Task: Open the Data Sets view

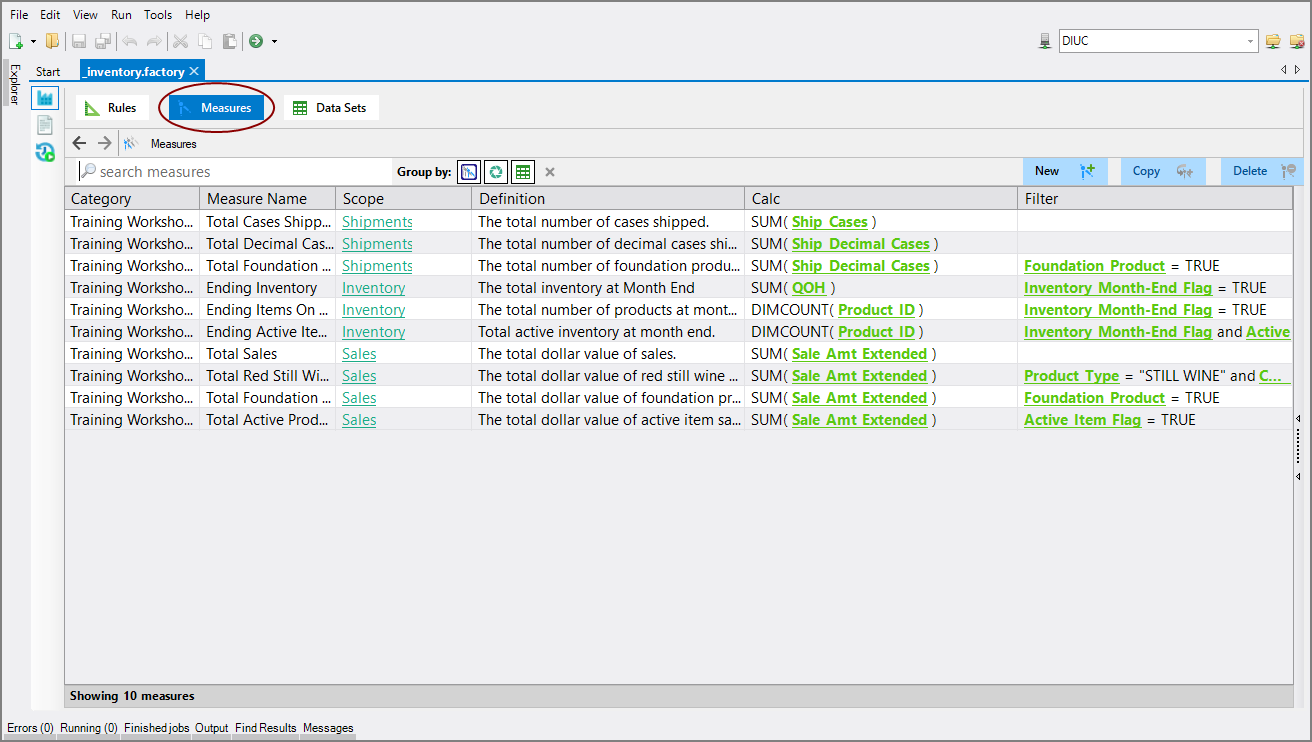Action: 331,107
